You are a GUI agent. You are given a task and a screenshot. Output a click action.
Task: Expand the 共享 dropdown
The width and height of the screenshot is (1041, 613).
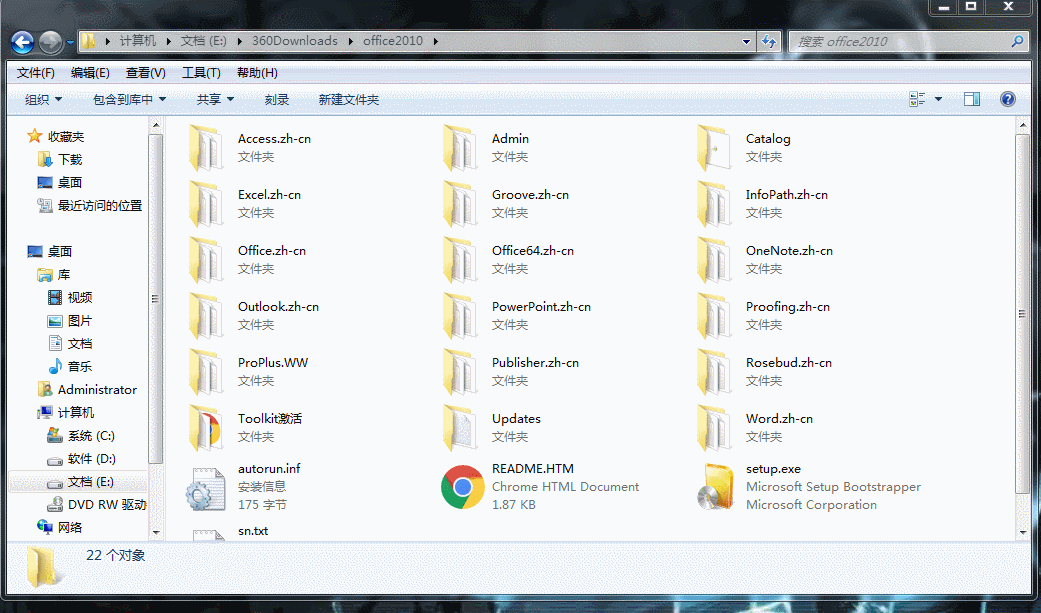215,100
